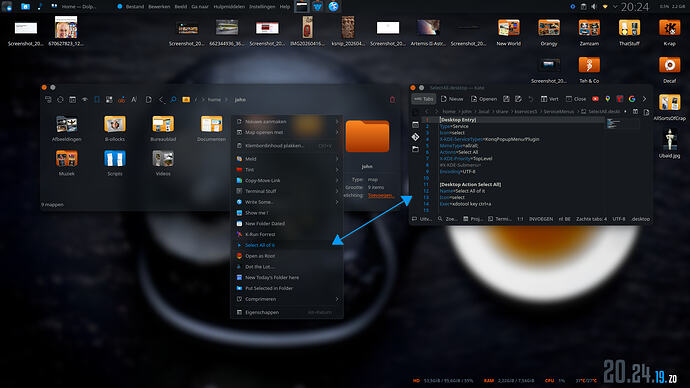Image resolution: width=690 pixels, height=388 pixels.
Task: Expand the 'Copy-Move-Link' submenu arrow
Action: pos(337,180)
